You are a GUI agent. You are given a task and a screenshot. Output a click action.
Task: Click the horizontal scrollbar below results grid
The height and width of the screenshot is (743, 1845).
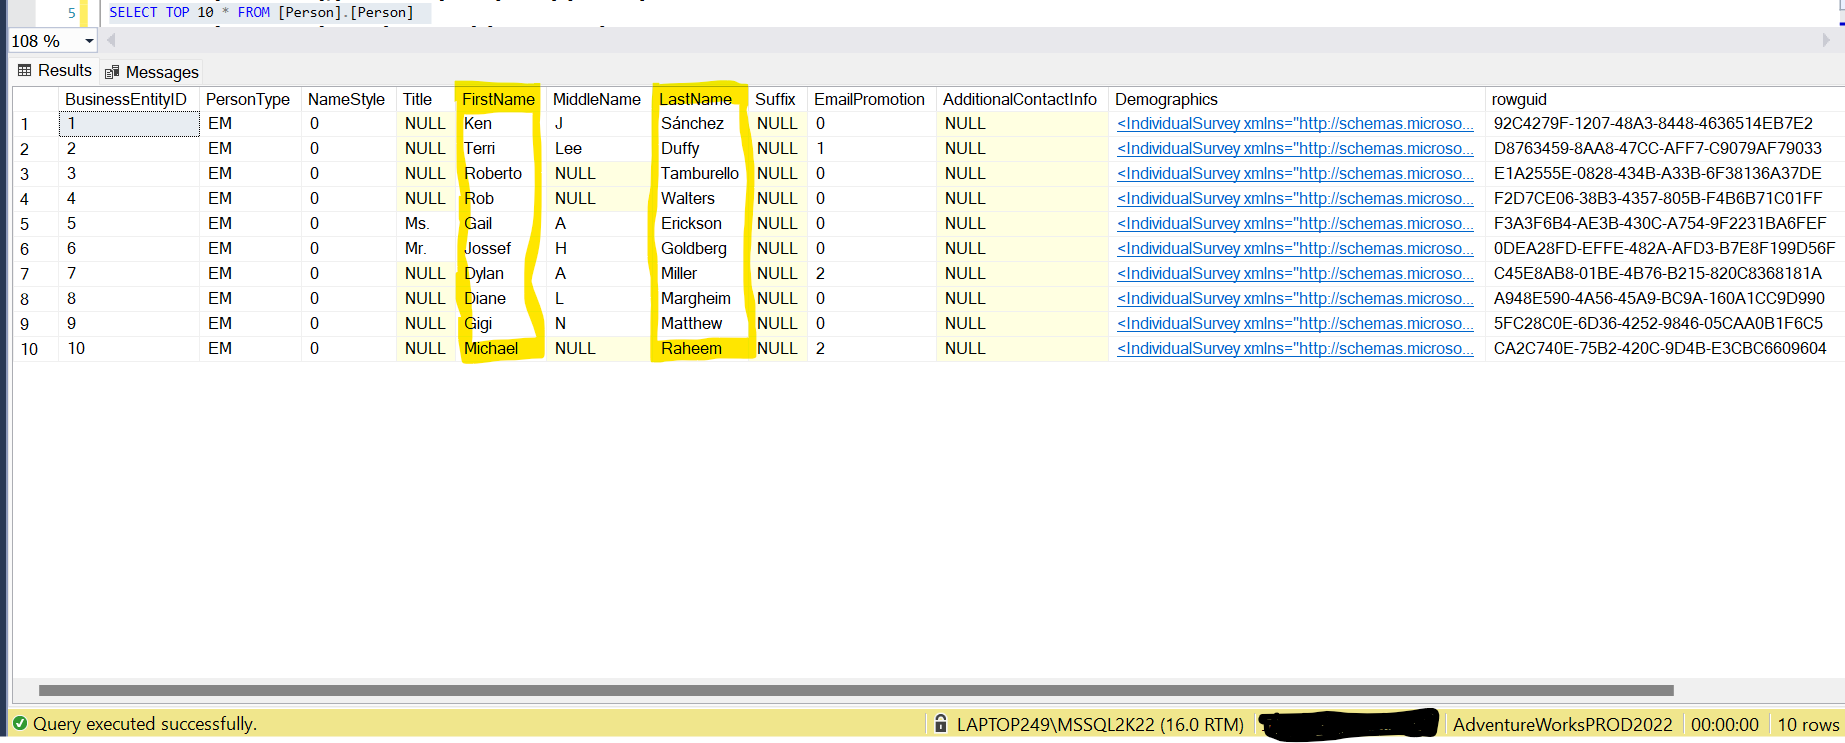point(856,690)
